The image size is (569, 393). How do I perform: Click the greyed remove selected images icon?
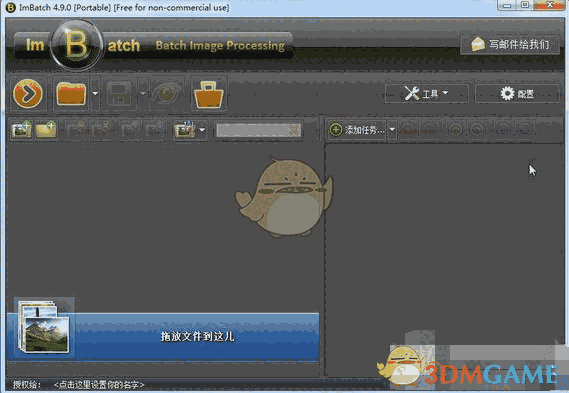coord(77,130)
